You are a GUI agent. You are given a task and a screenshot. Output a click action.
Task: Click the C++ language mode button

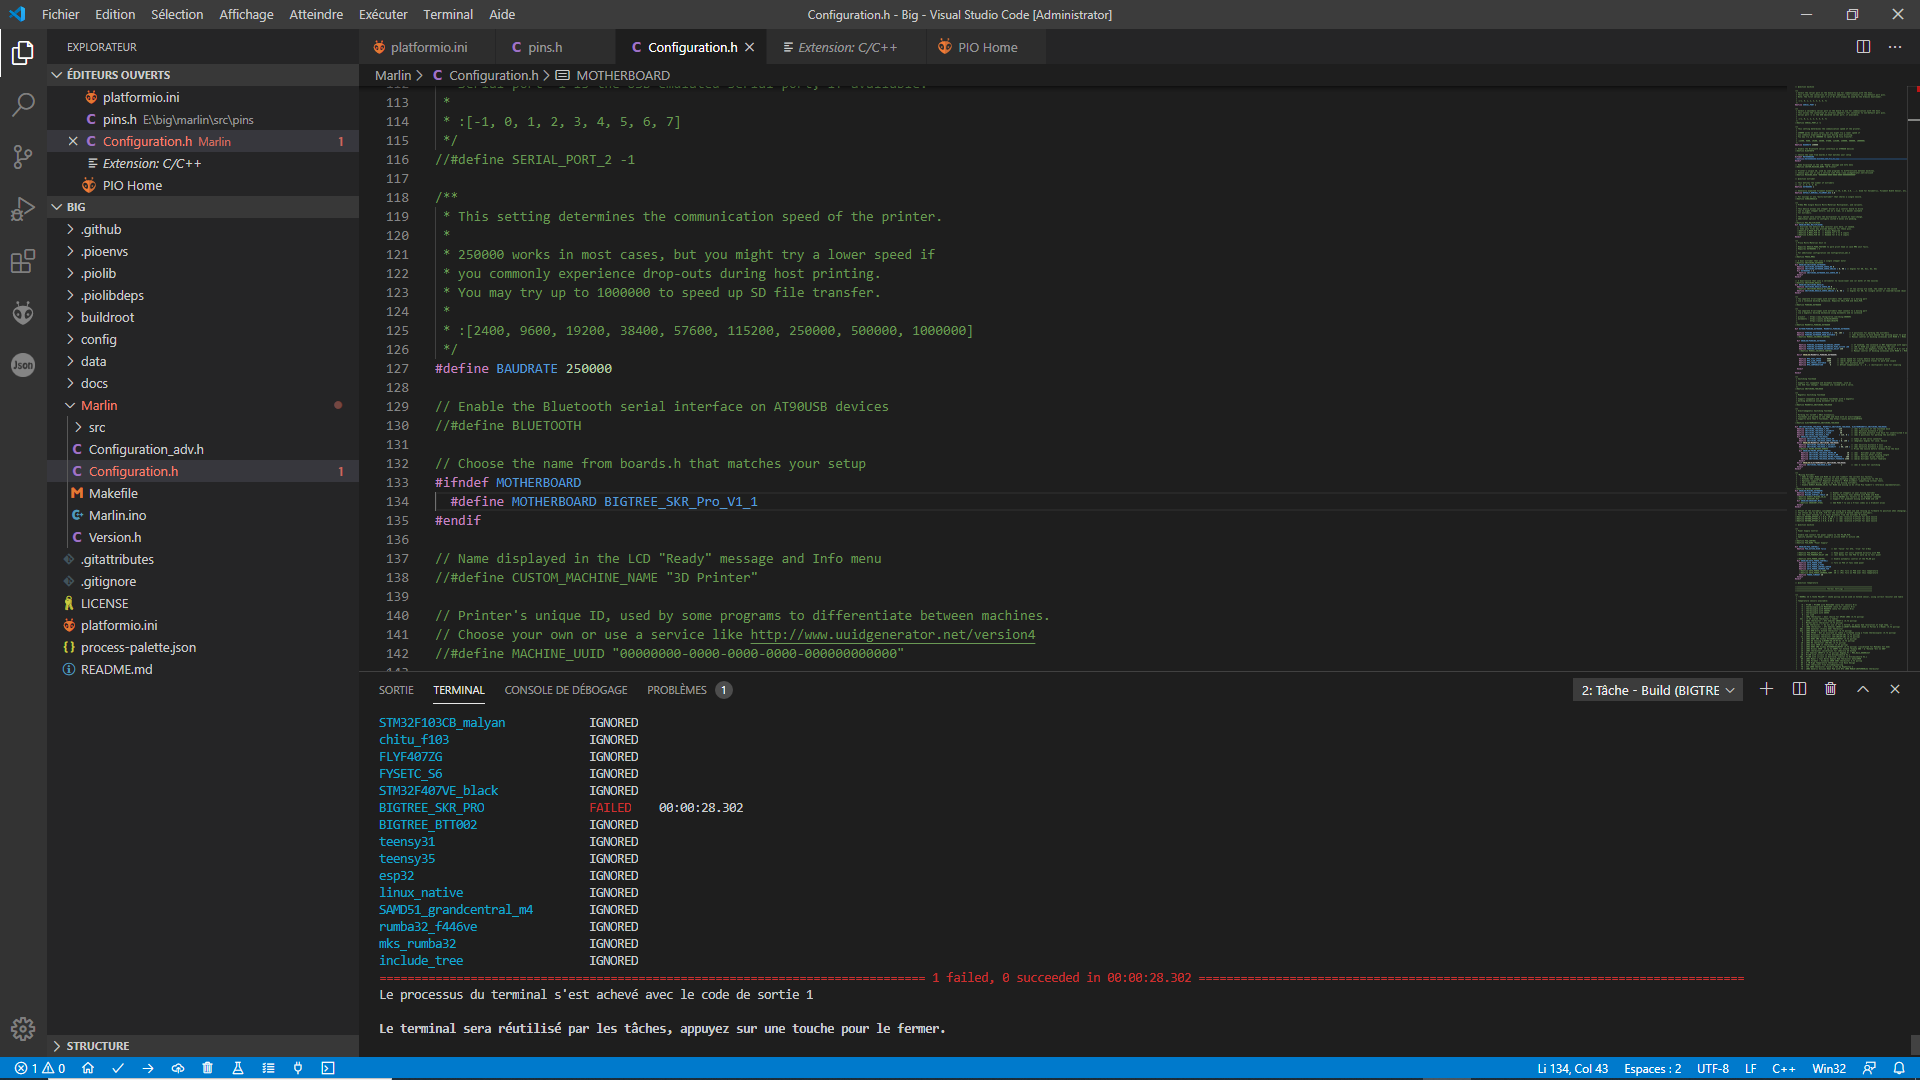[x=1783, y=1068]
